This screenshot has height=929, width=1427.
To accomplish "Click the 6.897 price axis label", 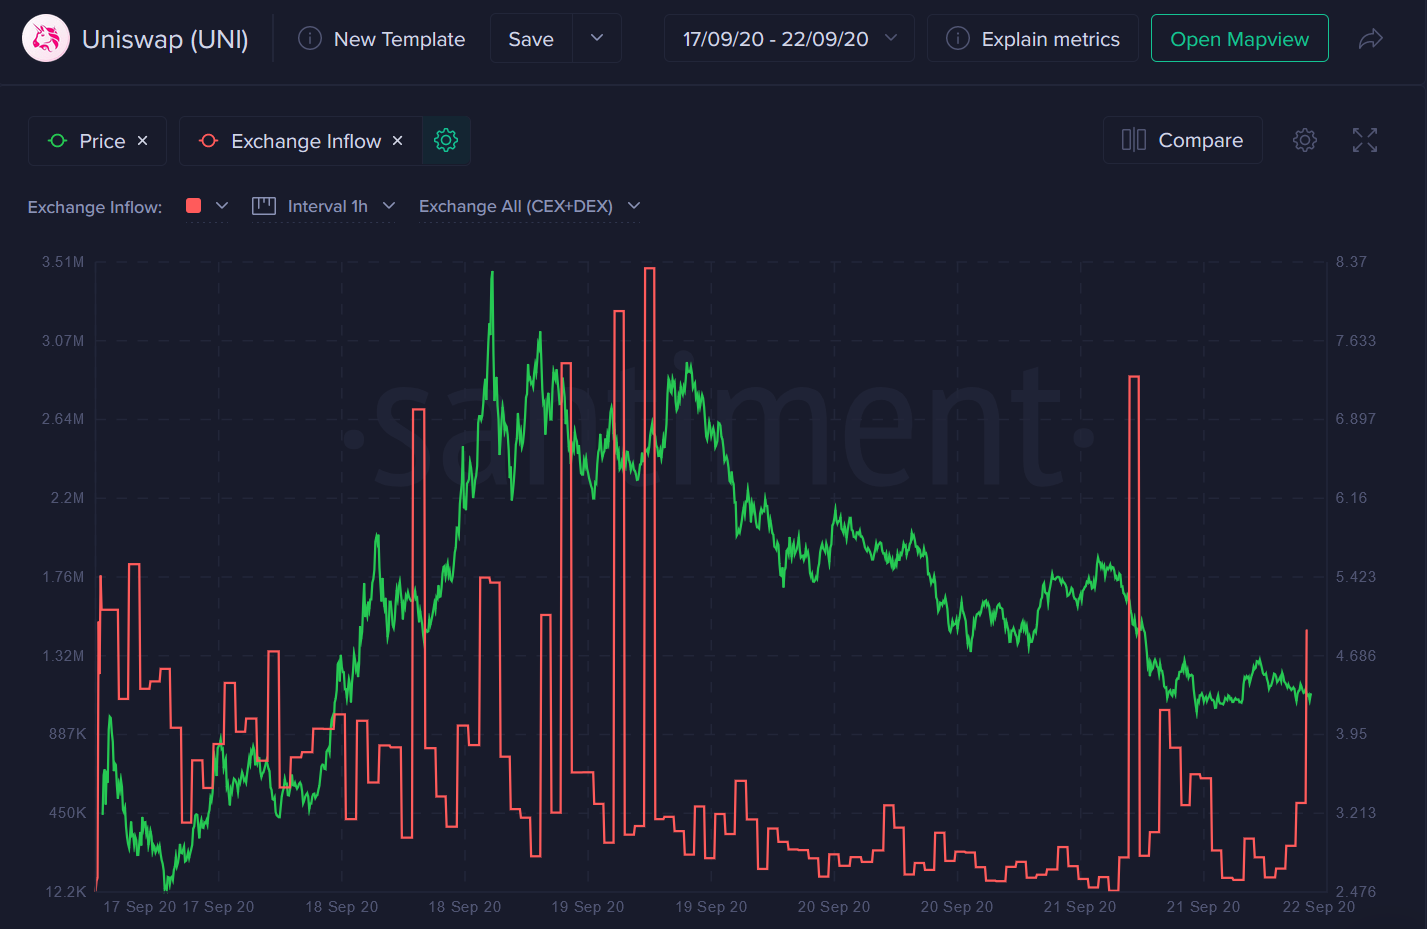I will 1356,419.
